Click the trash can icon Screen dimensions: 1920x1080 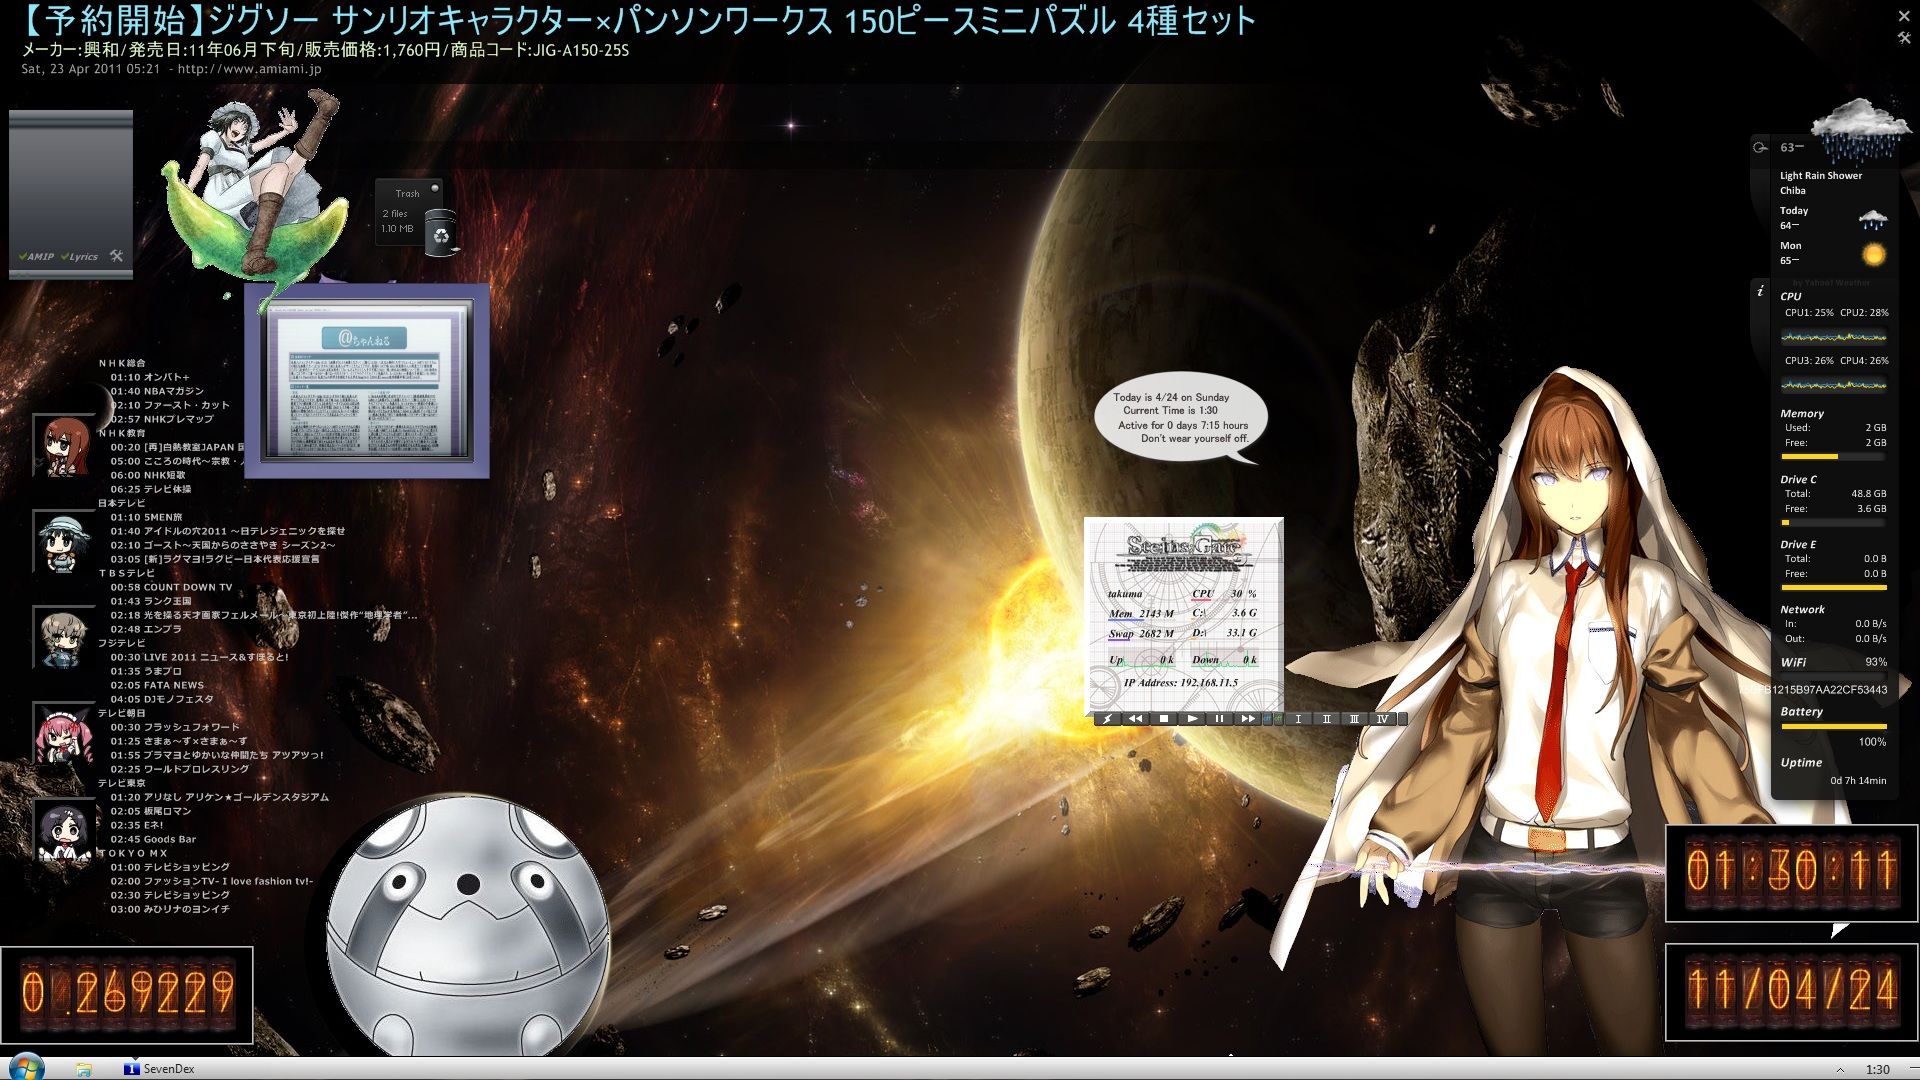click(441, 234)
